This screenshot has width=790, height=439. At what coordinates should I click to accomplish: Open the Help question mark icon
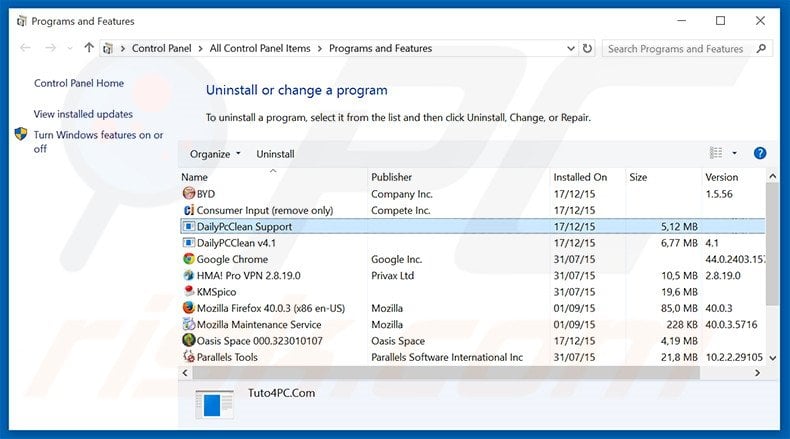tap(760, 153)
